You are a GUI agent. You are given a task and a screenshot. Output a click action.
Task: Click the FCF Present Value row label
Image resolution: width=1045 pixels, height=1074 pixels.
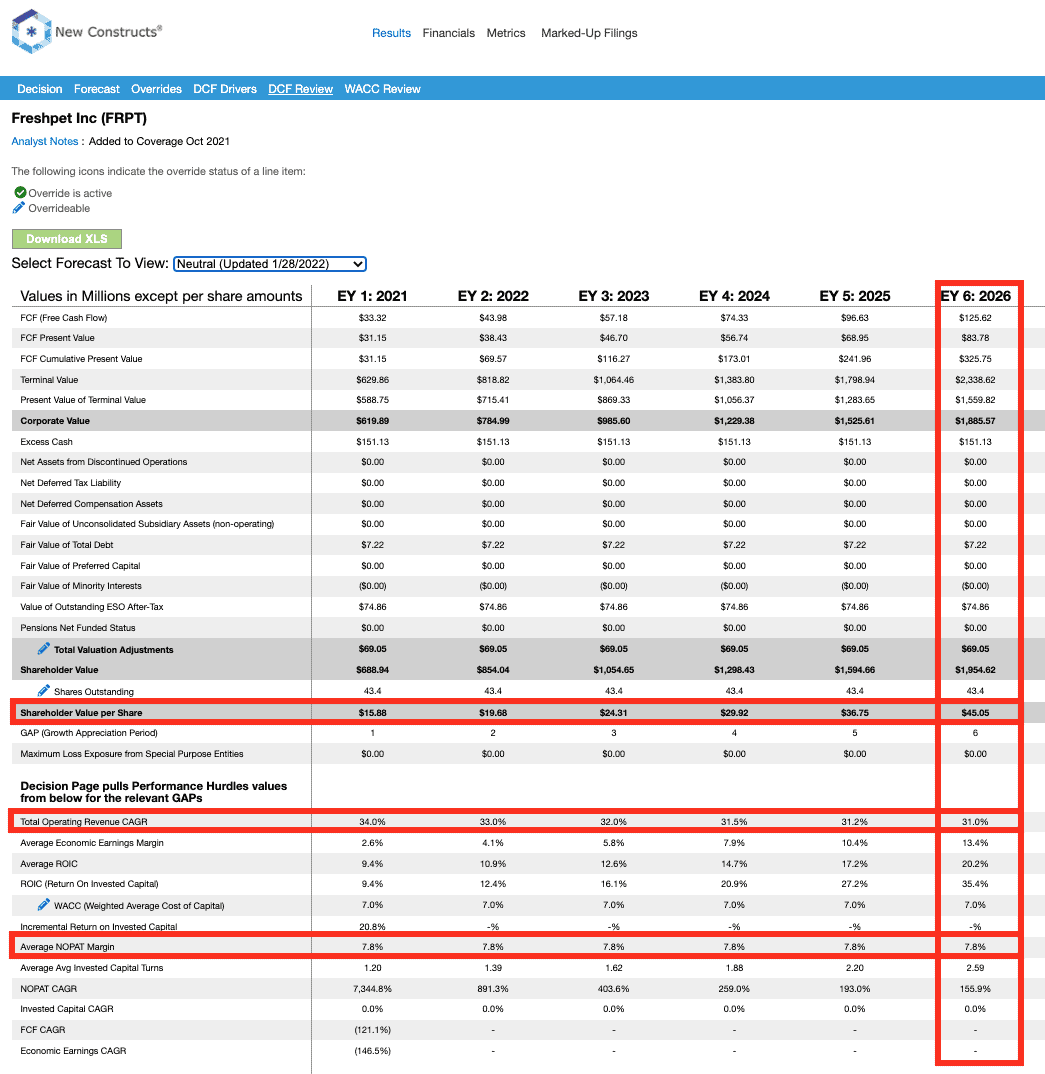[x=58, y=338]
